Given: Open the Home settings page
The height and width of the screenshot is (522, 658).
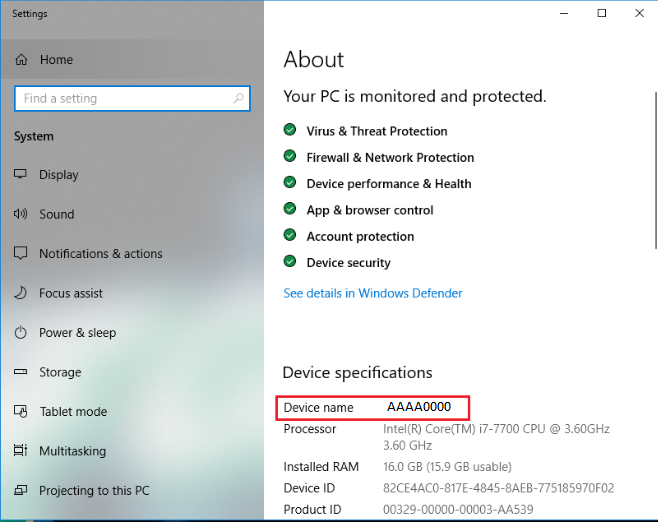Looking at the screenshot, I should point(132,60).
